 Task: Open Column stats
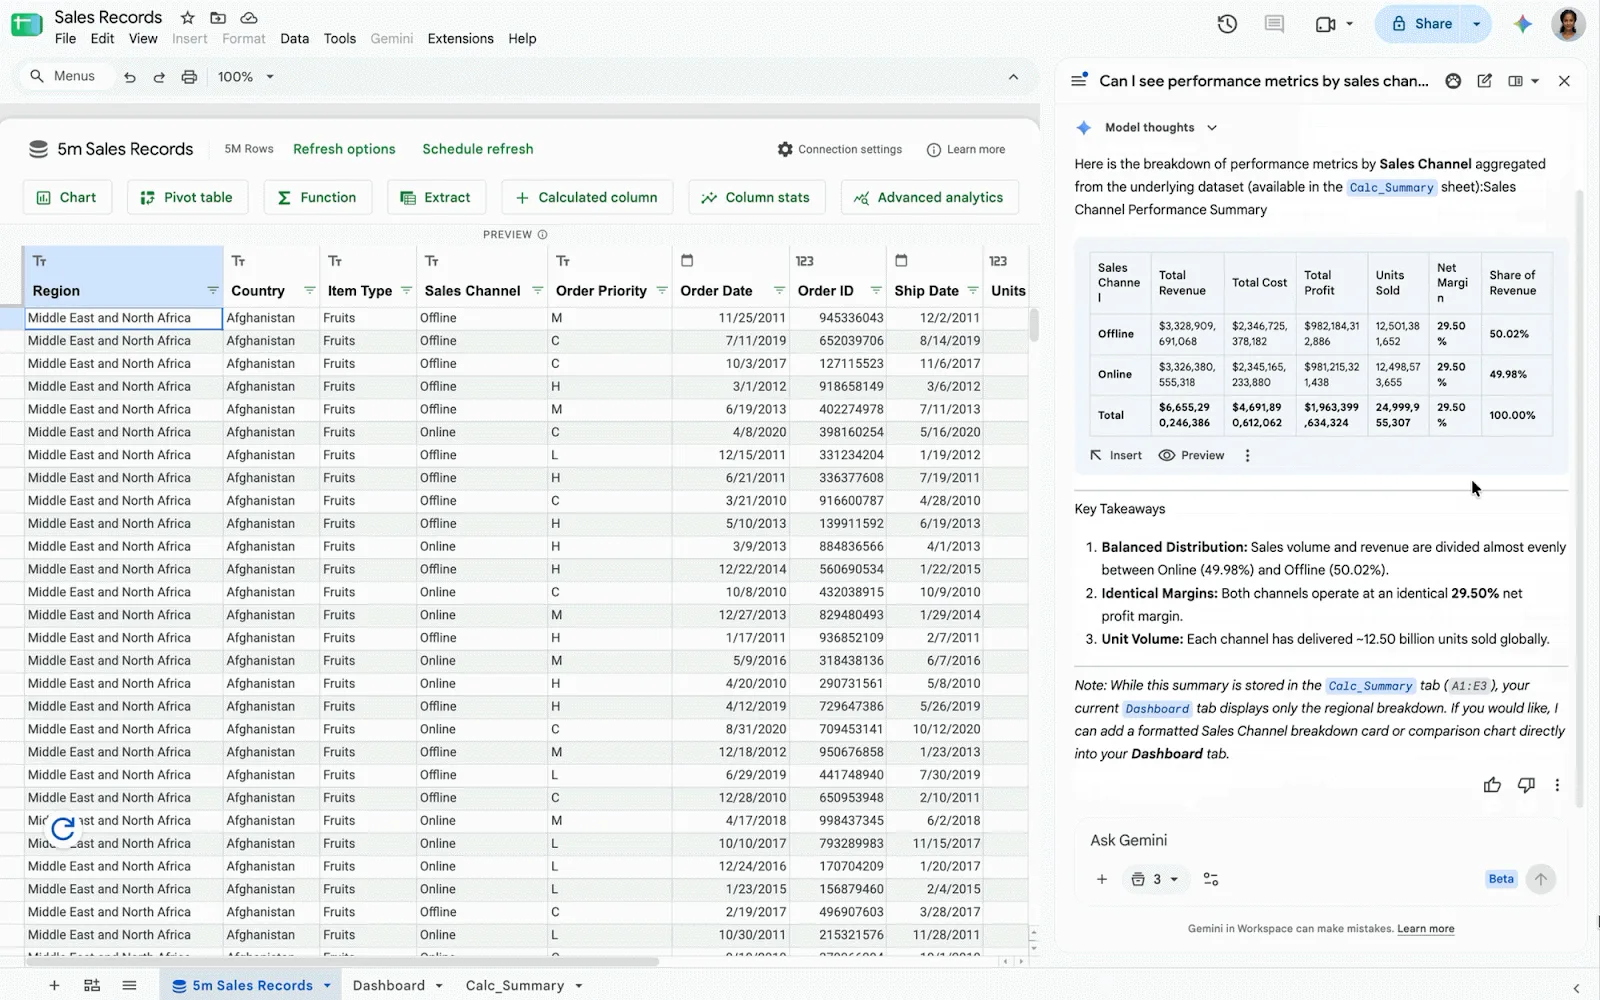[x=756, y=197]
